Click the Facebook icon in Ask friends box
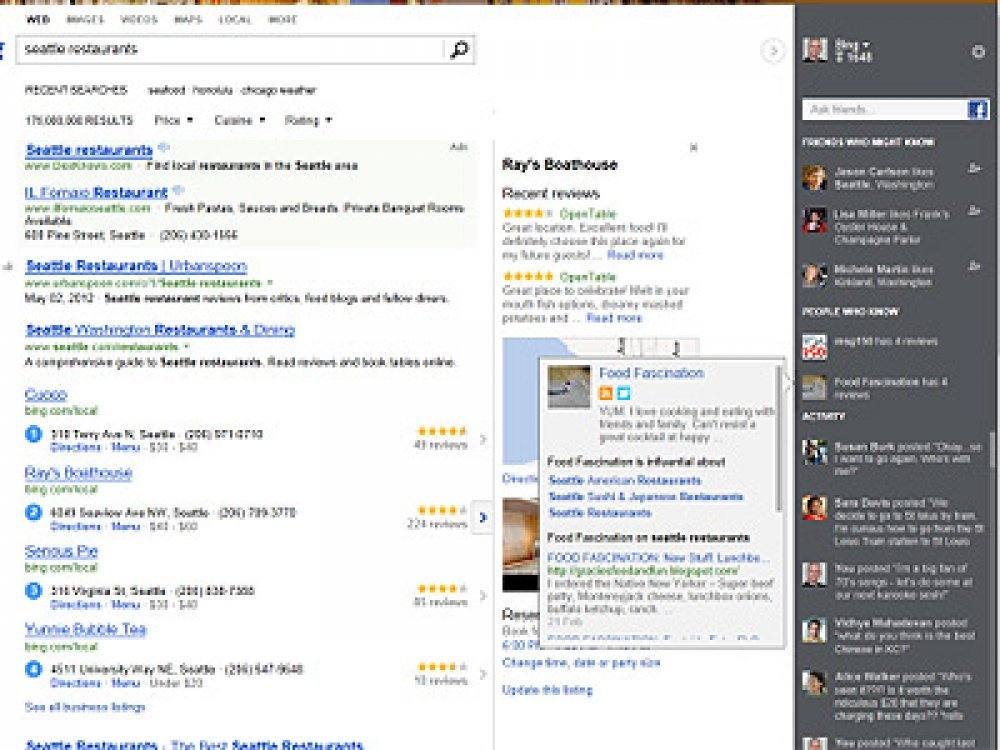Image resolution: width=1000 pixels, height=750 pixels. 978,110
